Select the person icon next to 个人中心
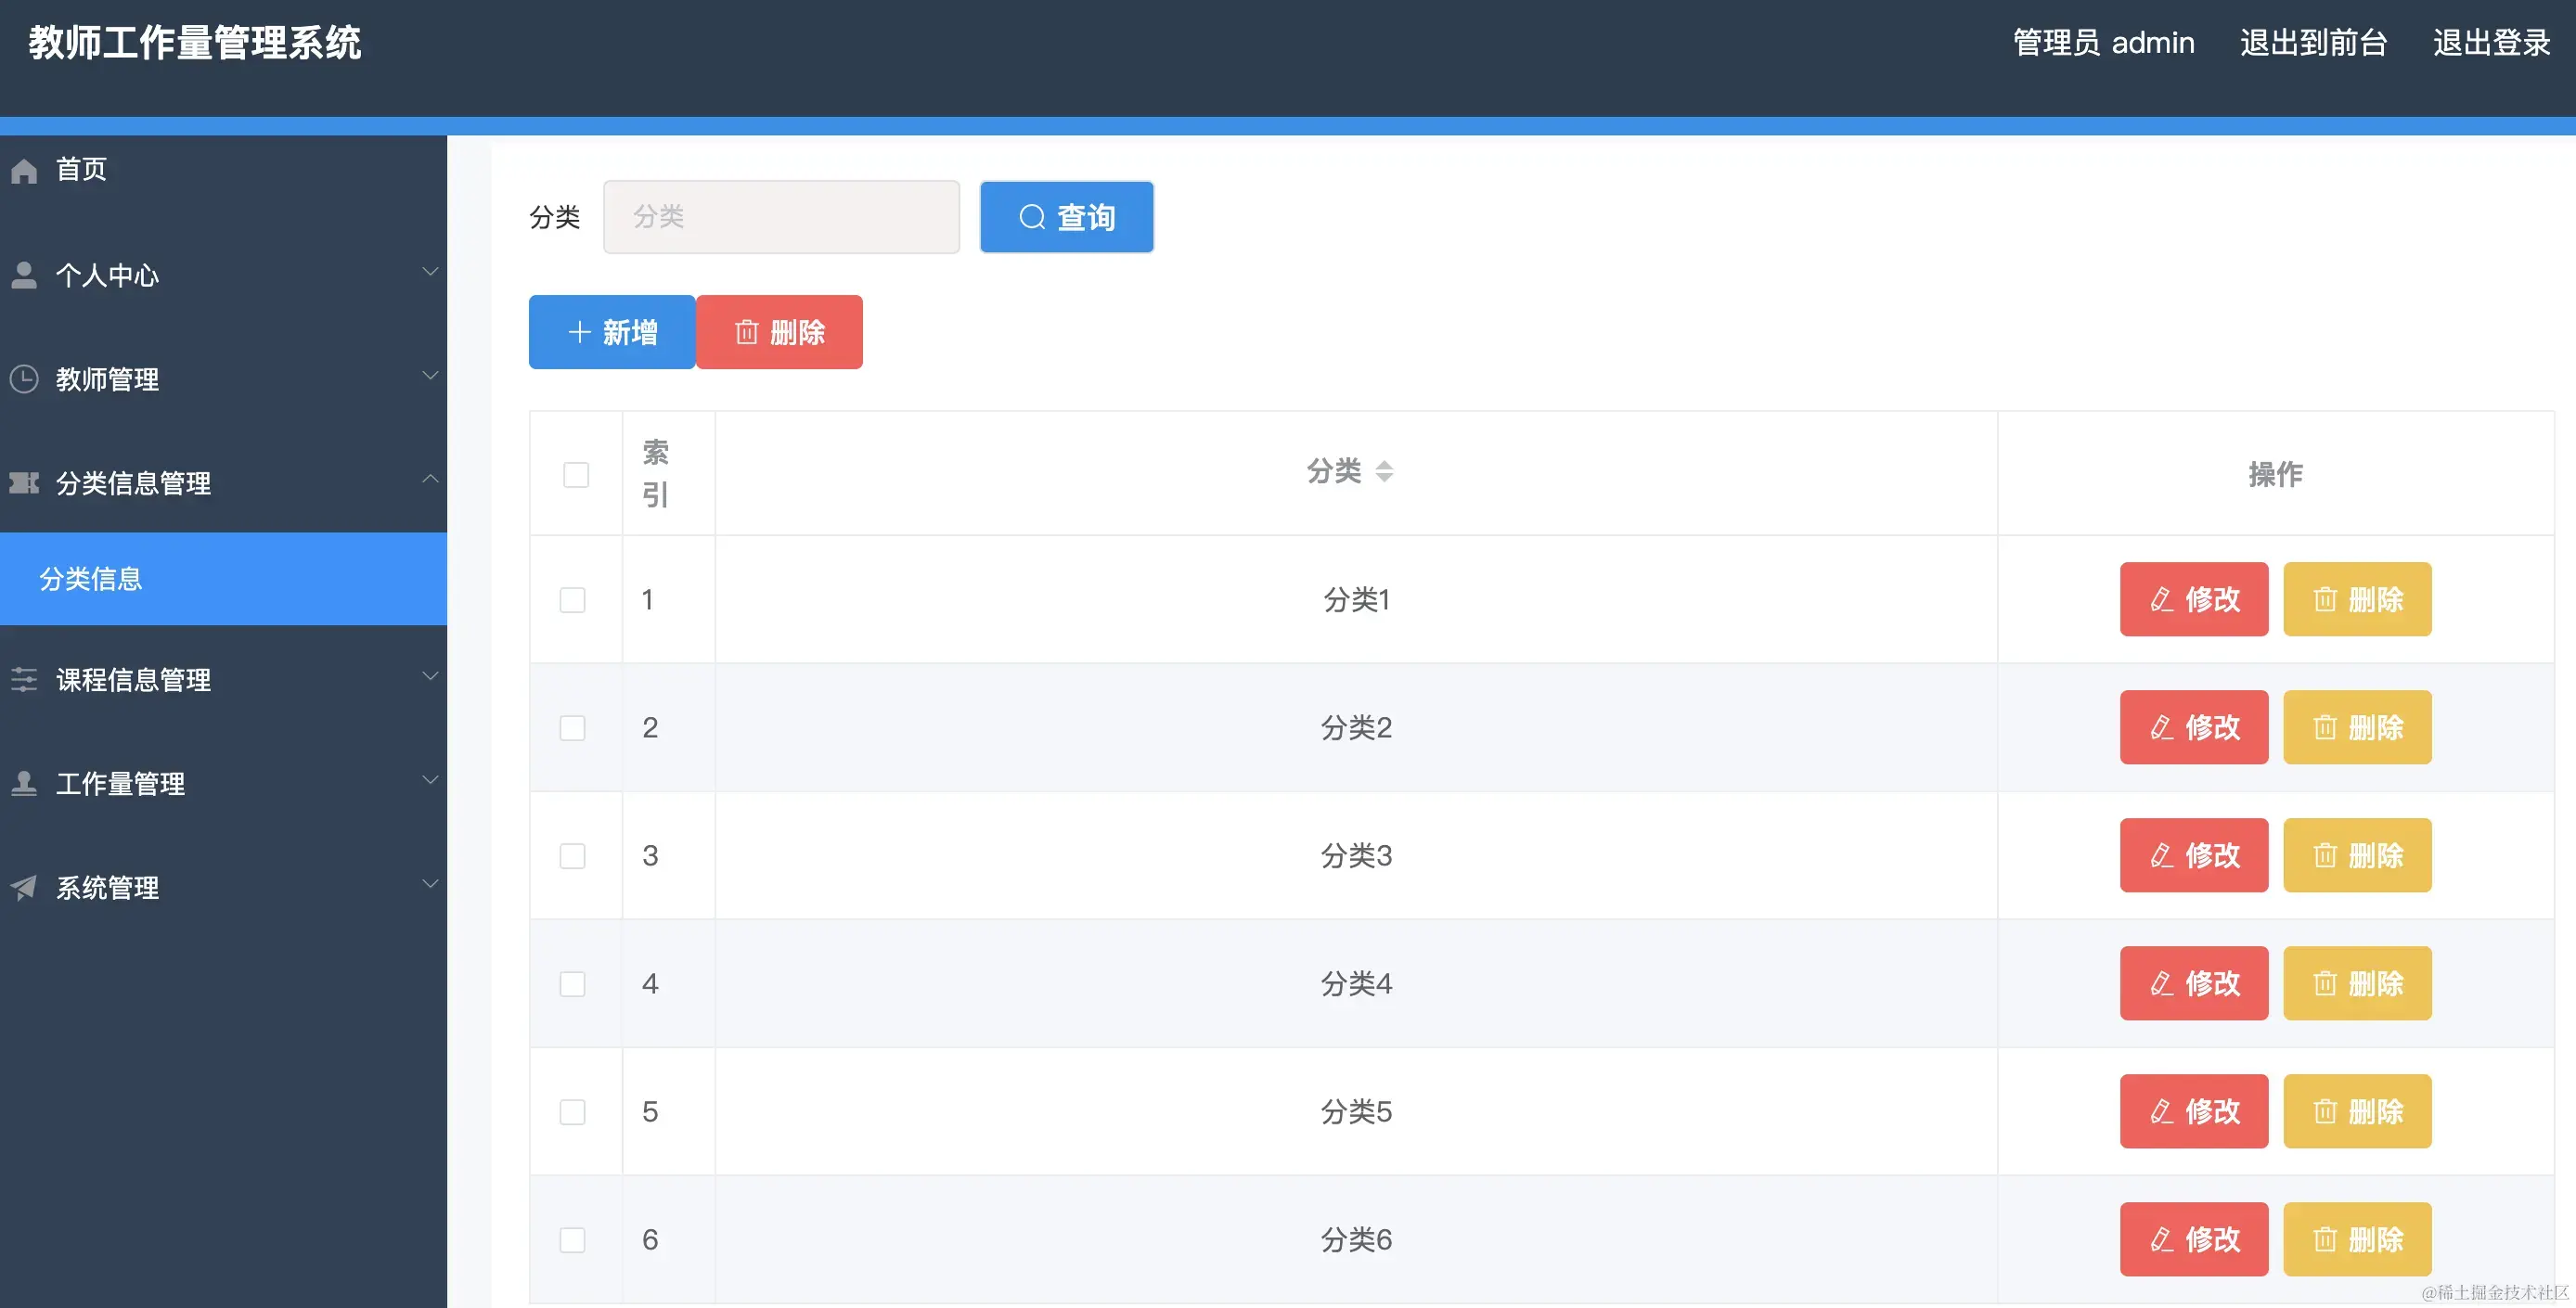Viewport: 2576px width, 1308px height. (25, 275)
